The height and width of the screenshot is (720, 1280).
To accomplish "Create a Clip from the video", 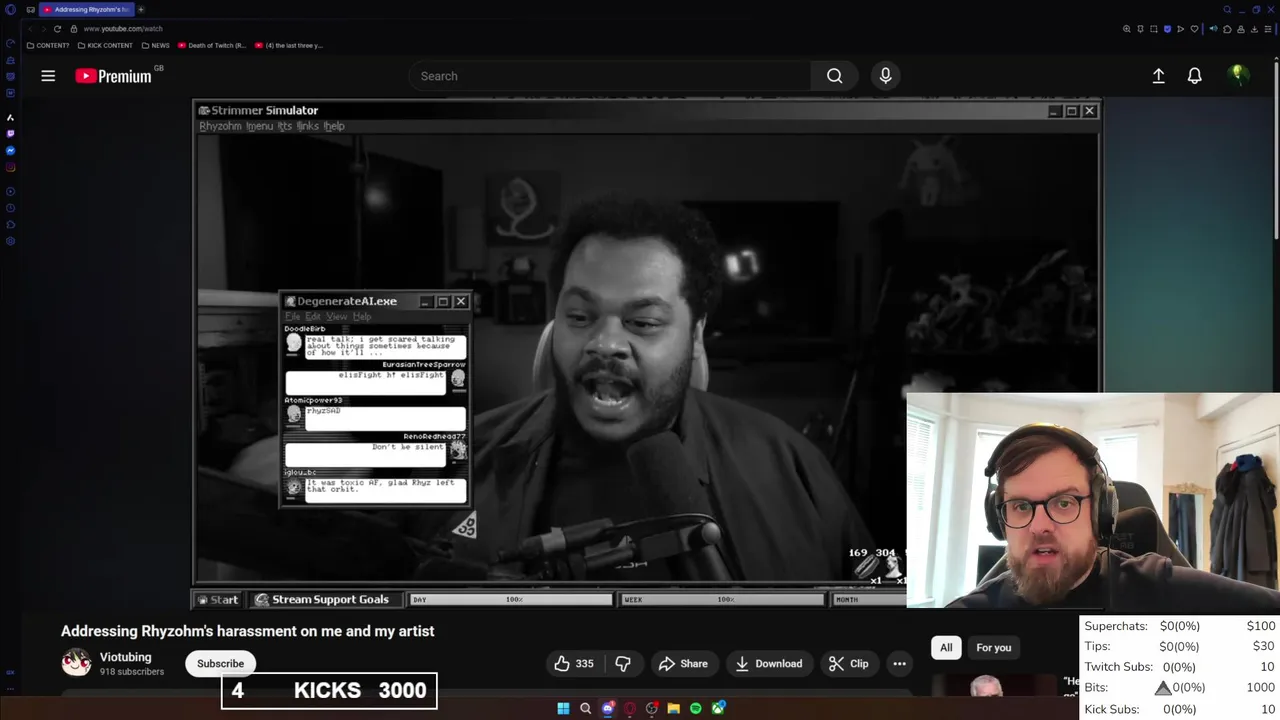I will tap(848, 663).
